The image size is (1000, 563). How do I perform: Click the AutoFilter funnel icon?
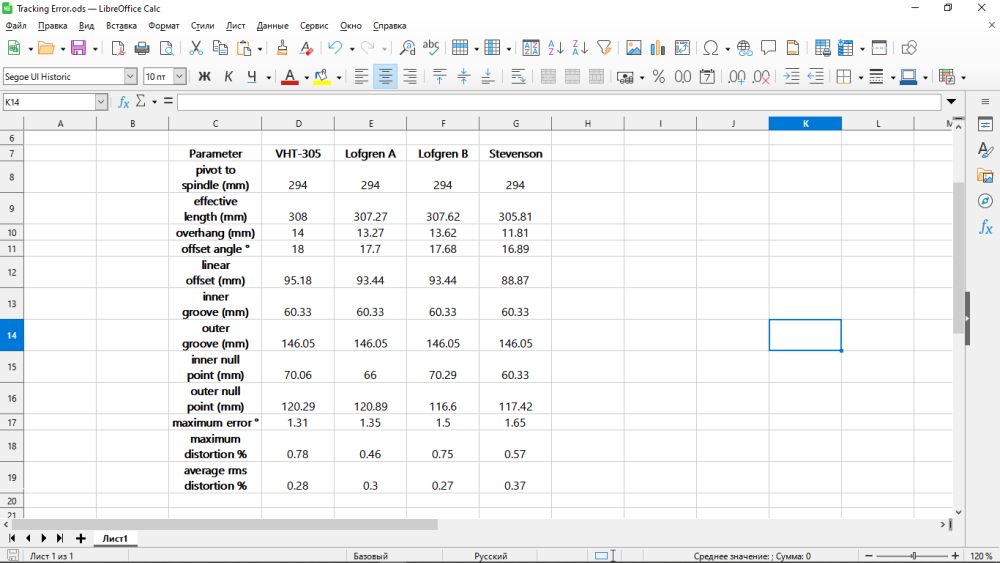point(604,47)
